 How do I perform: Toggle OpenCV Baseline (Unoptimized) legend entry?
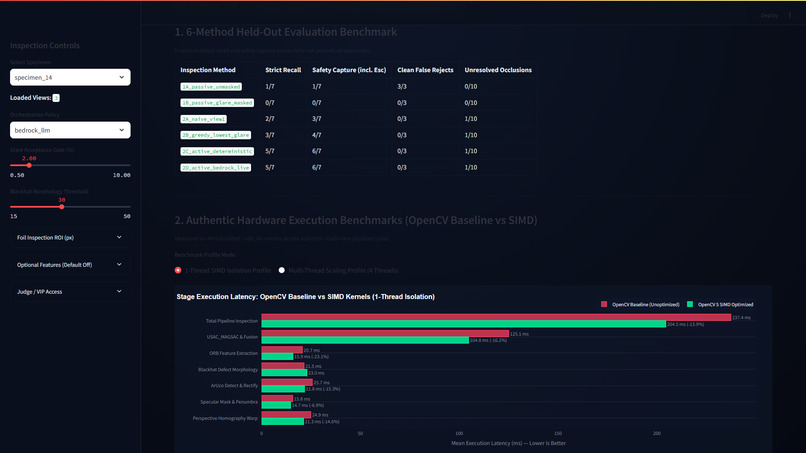coord(640,304)
